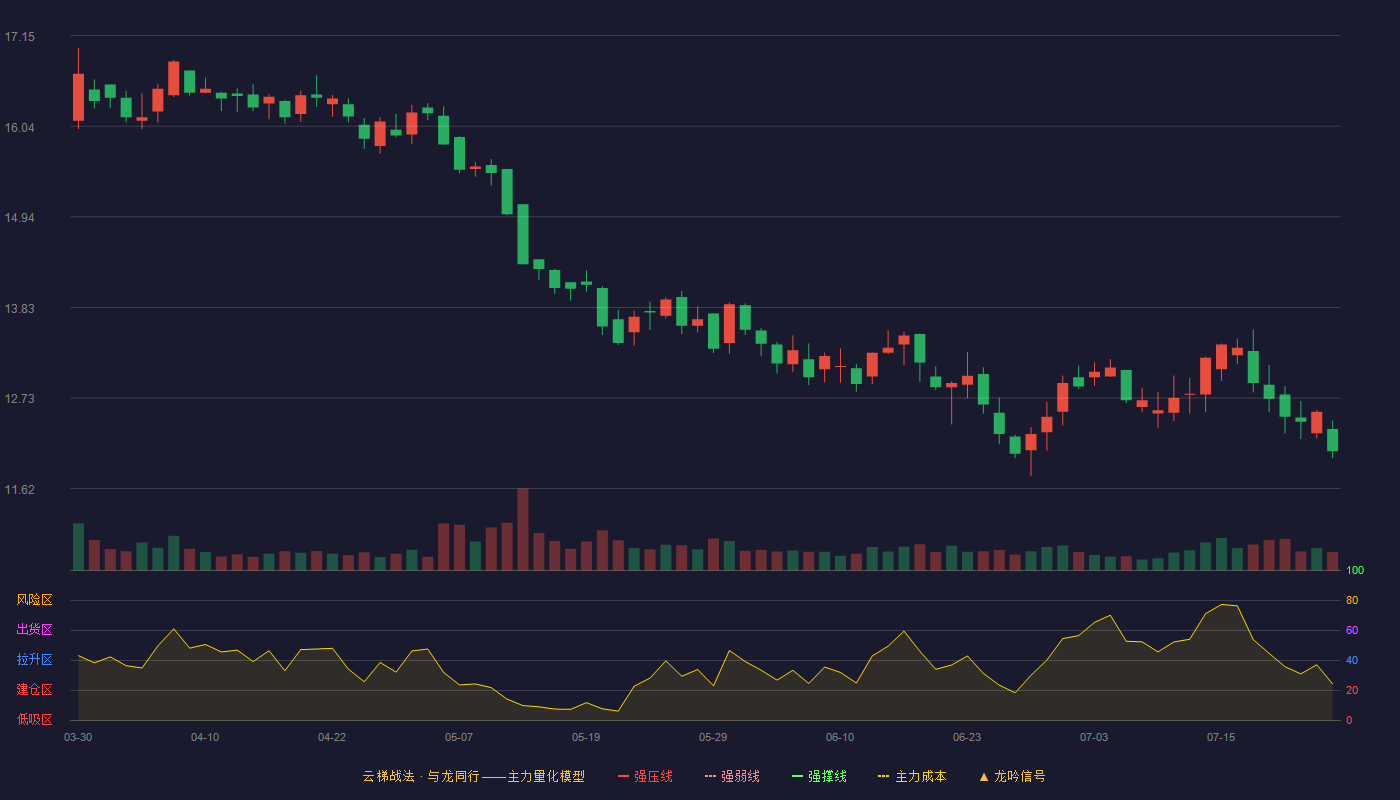This screenshot has height=800, width=1400.
Task: Select the last green candlestick on the right
Action: click(x=1332, y=440)
